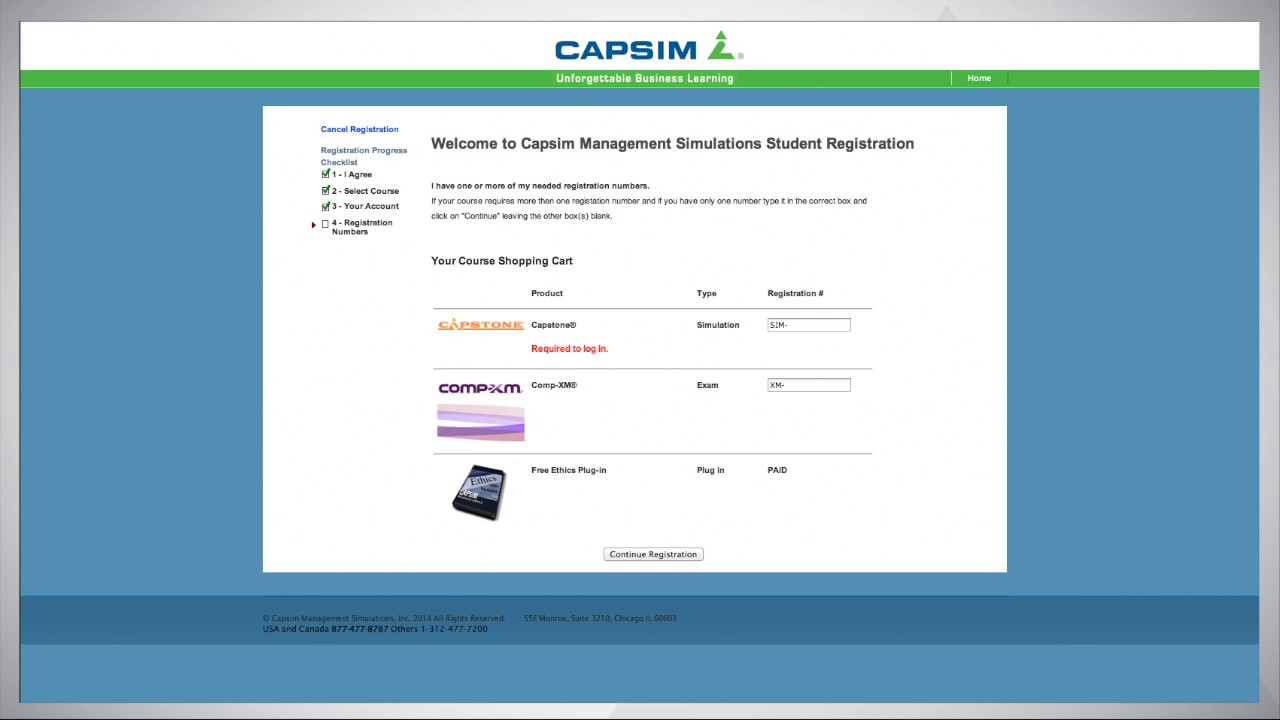Select the 'Required to log in.' text
1280x720 pixels.
coord(569,349)
